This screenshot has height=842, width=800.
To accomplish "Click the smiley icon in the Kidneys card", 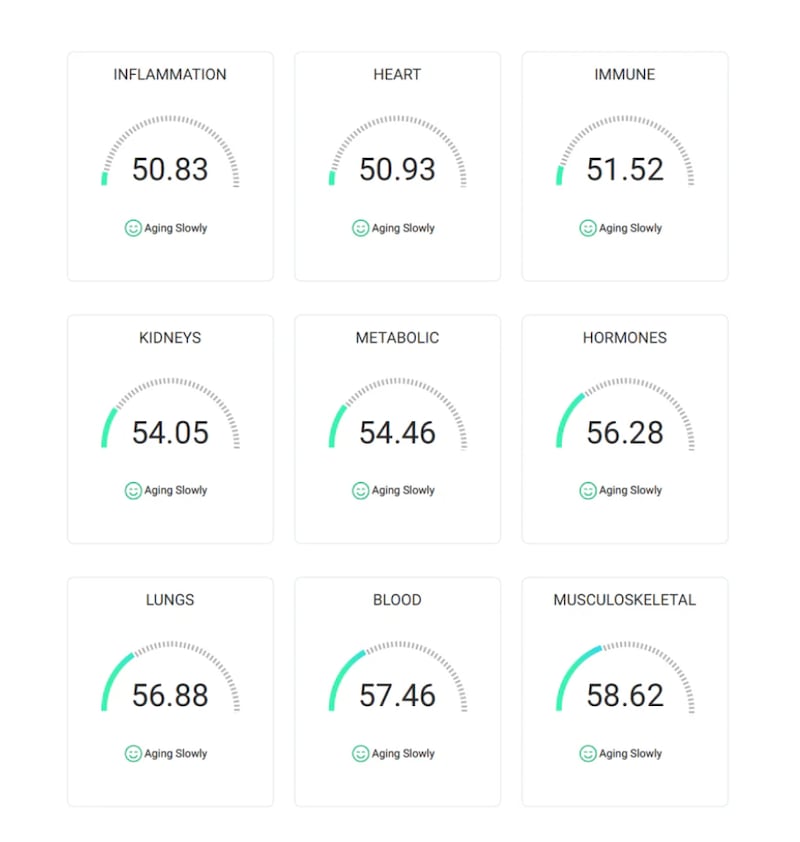I will click(x=133, y=491).
